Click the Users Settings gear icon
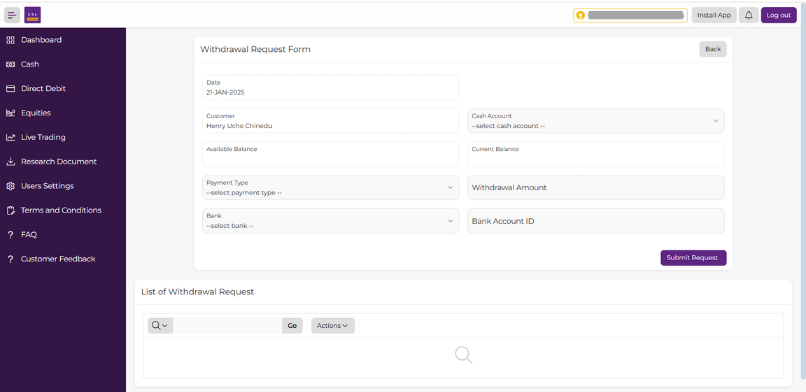 click(x=10, y=186)
